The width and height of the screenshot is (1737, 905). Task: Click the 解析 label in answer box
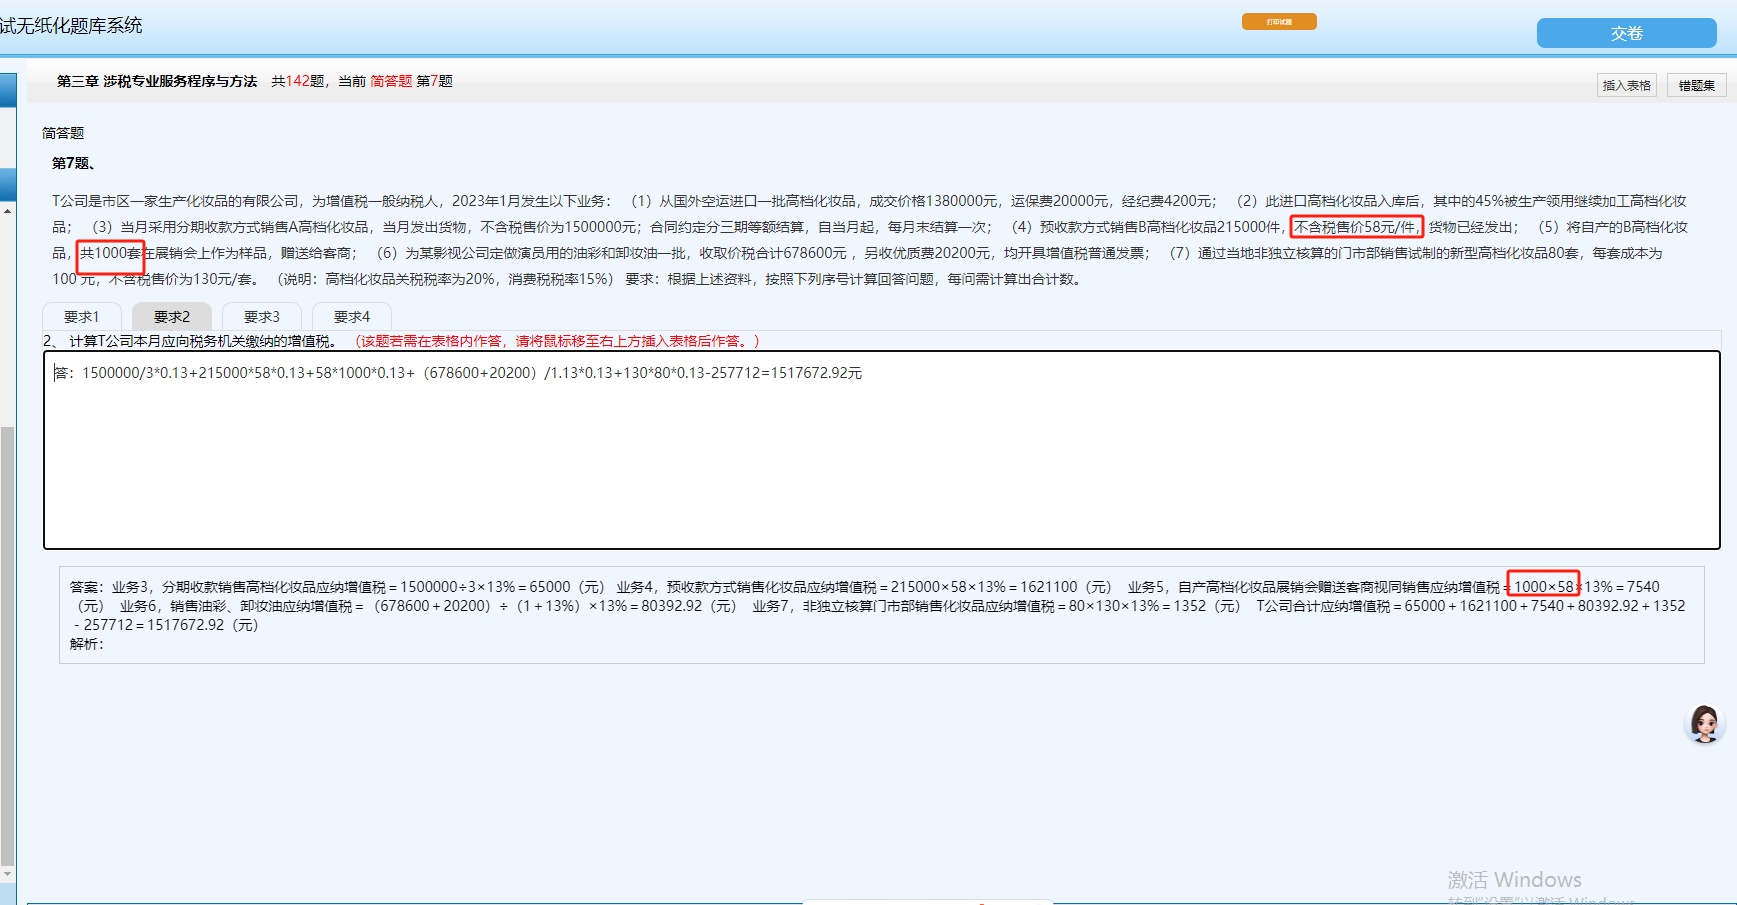[x=86, y=644]
